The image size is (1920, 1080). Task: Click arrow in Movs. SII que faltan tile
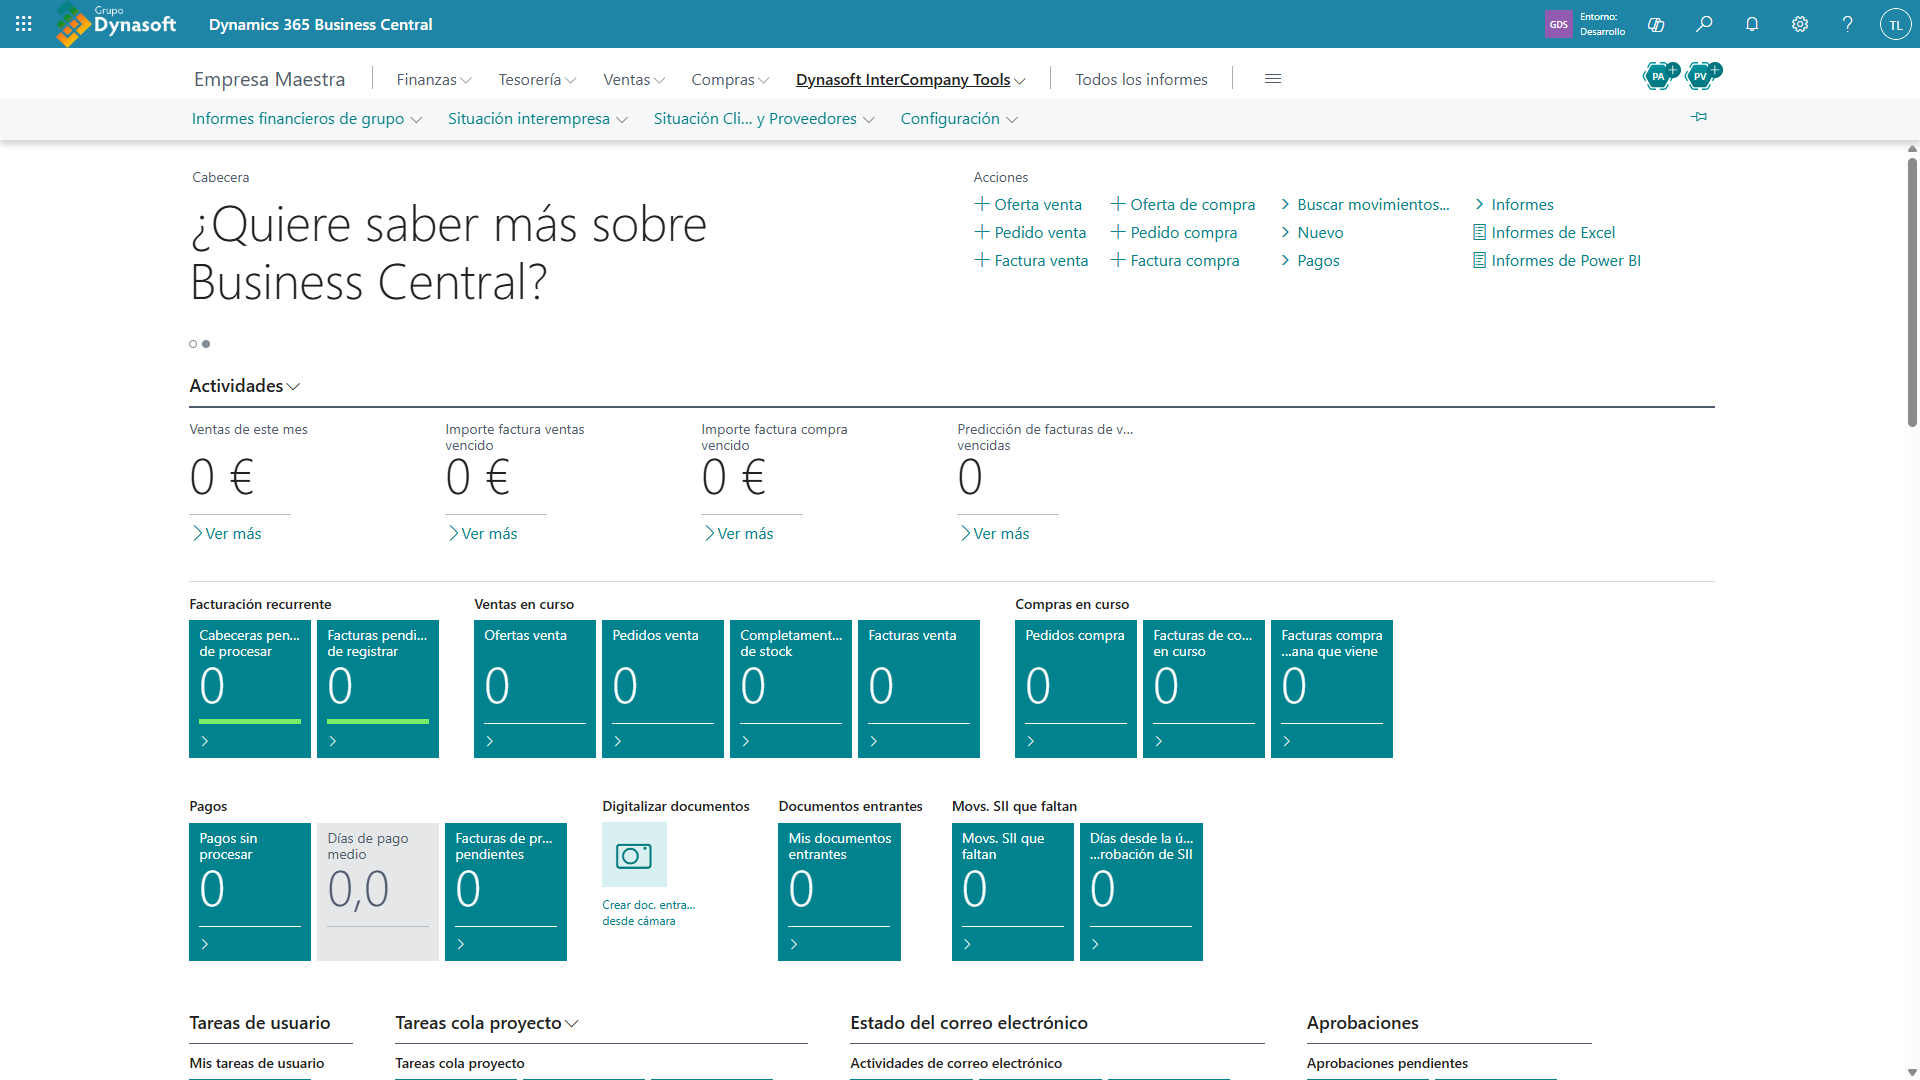pyautogui.click(x=967, y=944)
